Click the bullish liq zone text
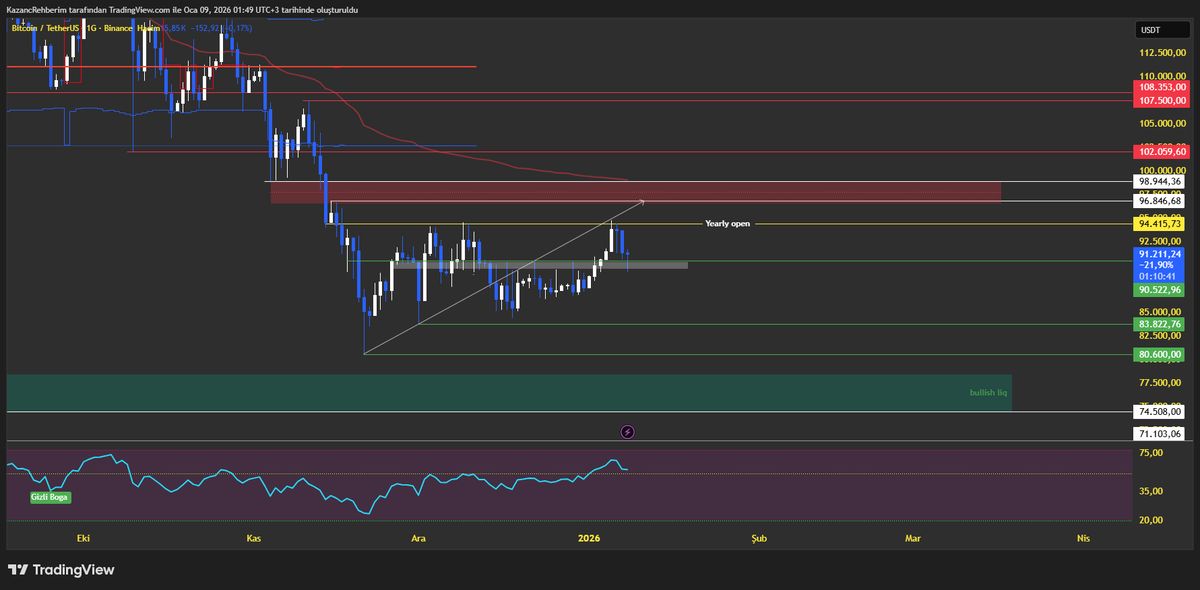 (x=989, y=393)
